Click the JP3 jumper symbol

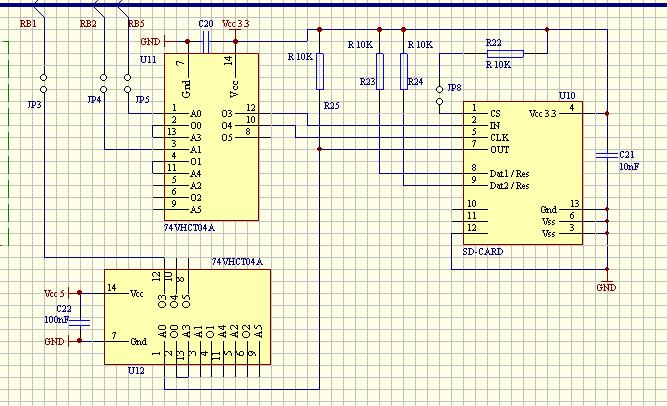(43, 83)
